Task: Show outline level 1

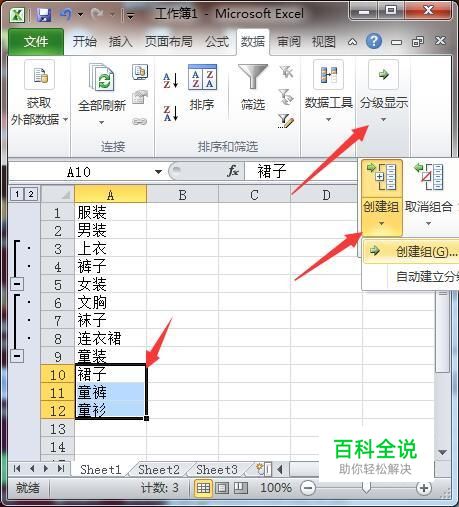Action: (x=17, y=194)
